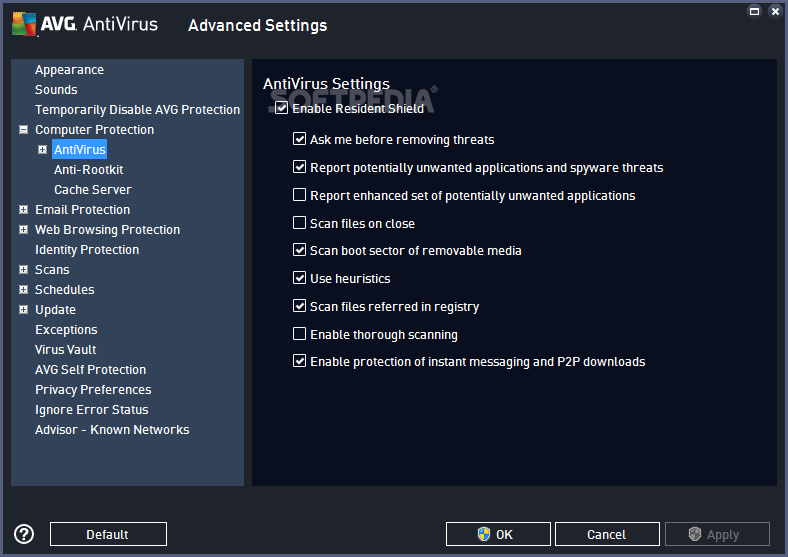
Task: Expand the Web Browsing Protection node
Action: pos(23,230)
